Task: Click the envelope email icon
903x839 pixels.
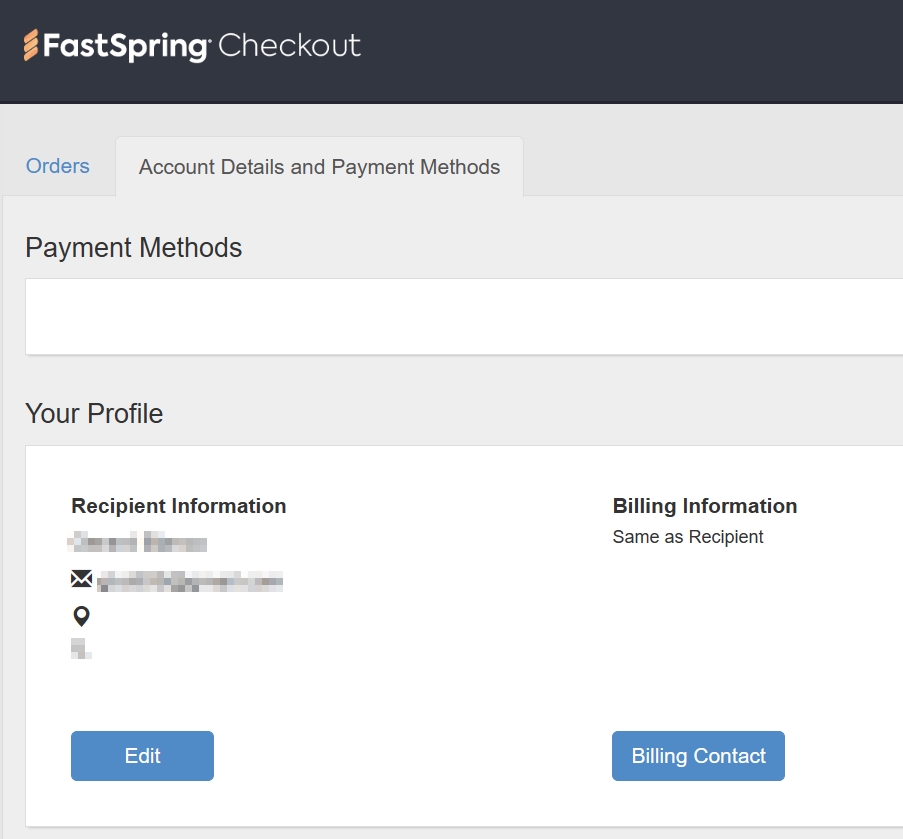Action: coord(81,579)
